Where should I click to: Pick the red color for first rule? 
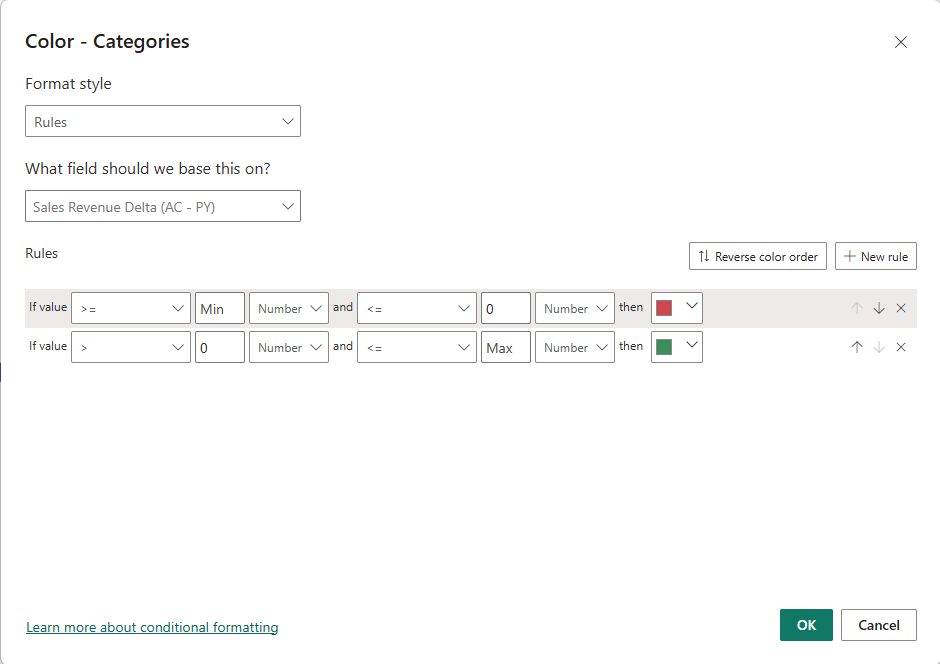676,308
